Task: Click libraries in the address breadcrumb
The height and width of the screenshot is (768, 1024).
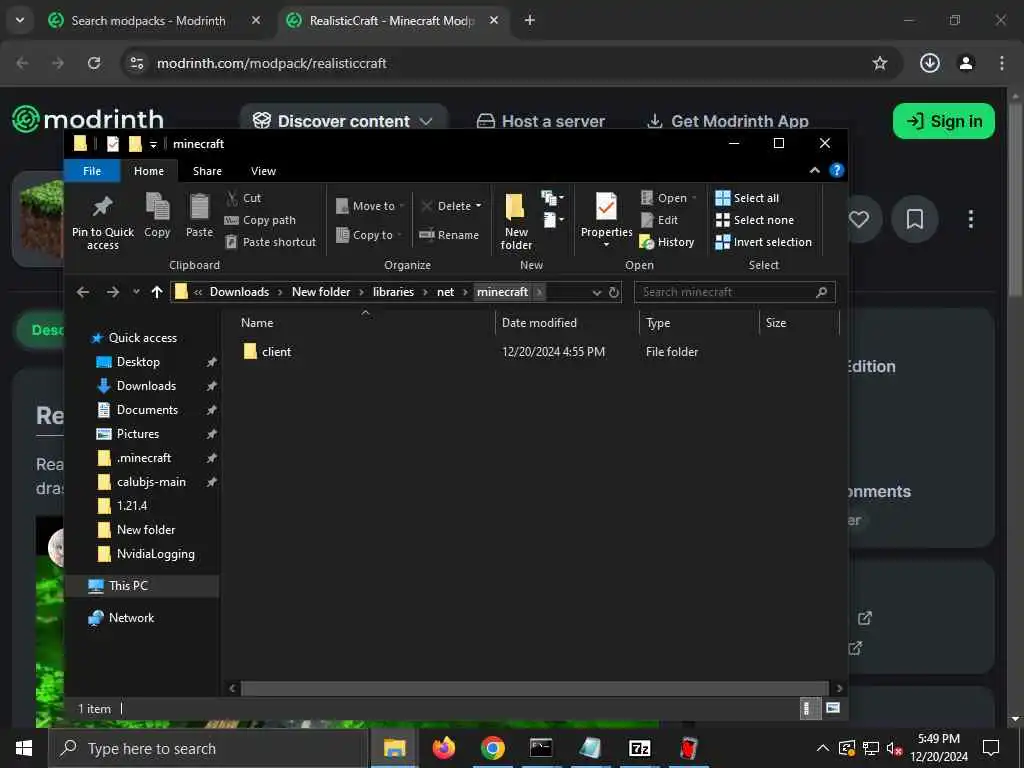Action: tap(393, 292)
